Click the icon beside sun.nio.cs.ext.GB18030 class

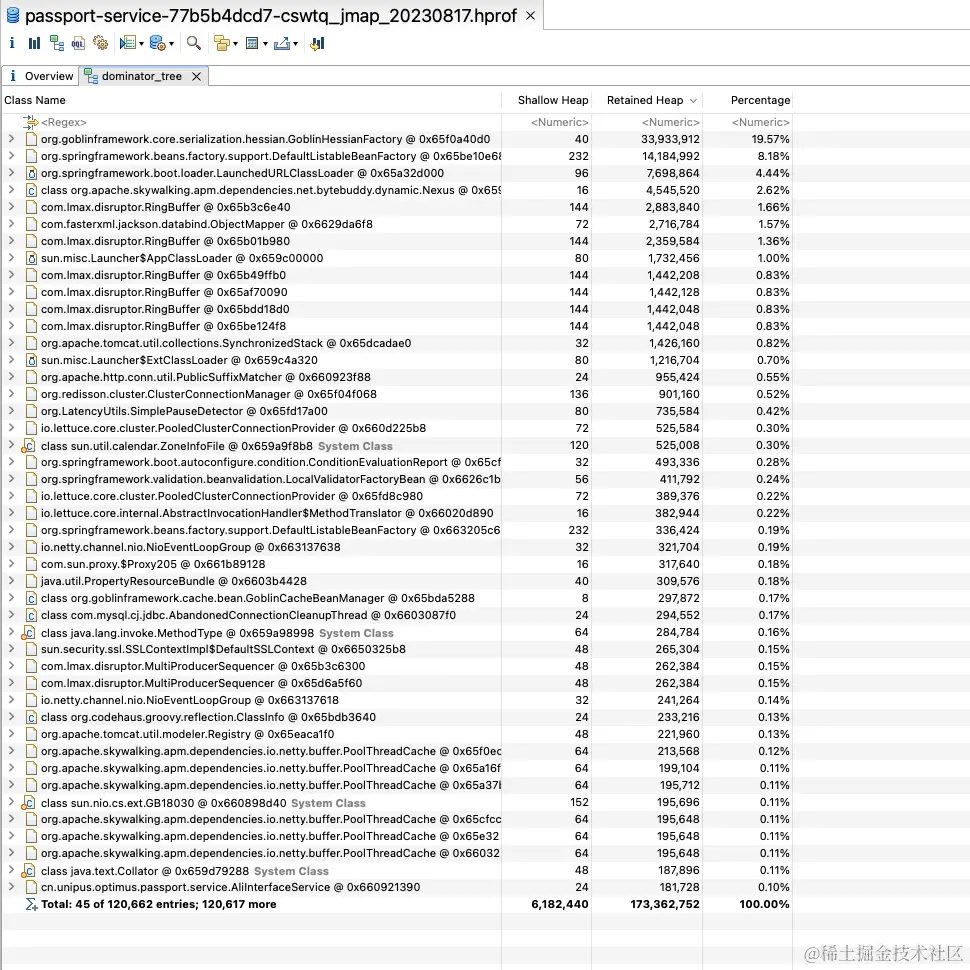click(28, 802)
